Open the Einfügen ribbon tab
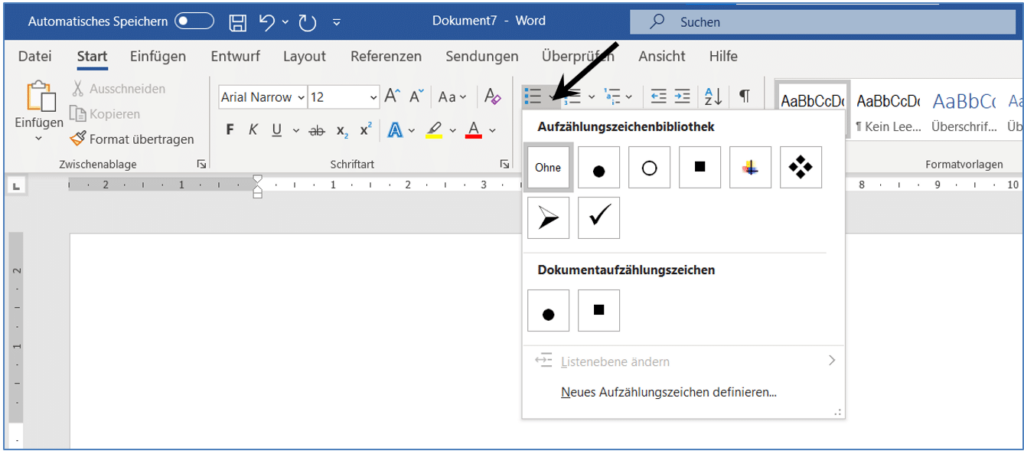 tap(157, 56)
